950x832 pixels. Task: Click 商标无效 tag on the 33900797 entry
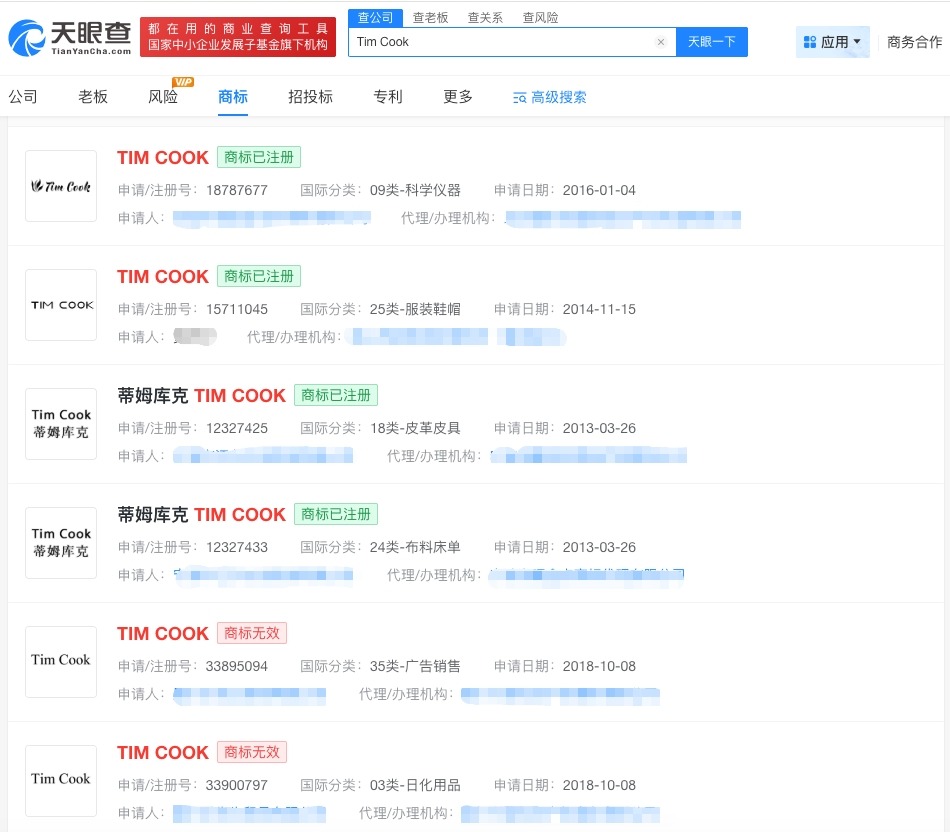[252, 752]
